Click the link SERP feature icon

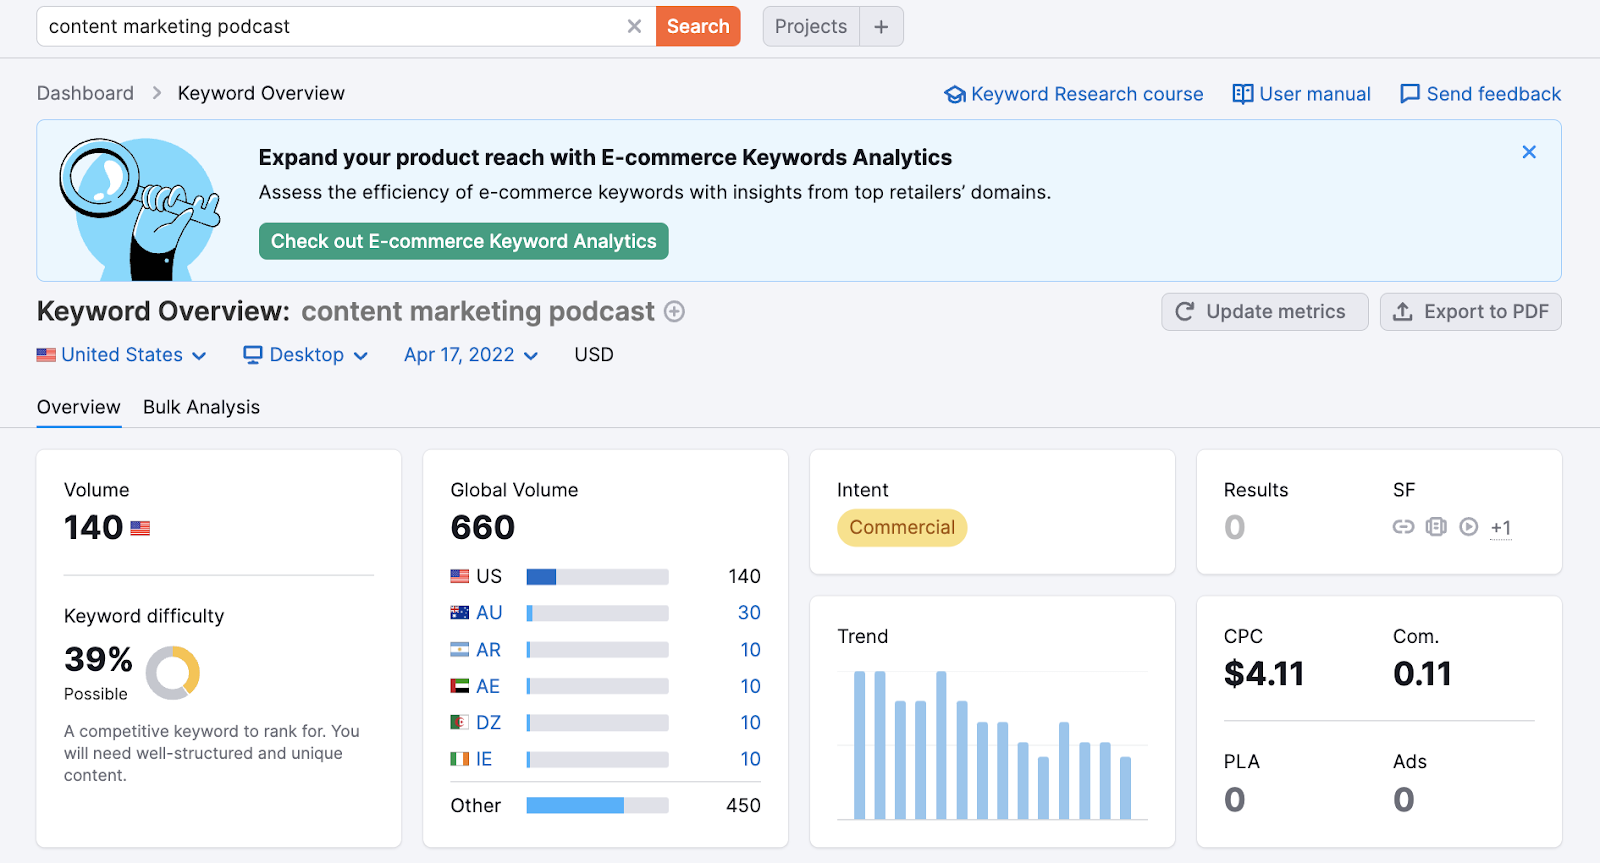click(1403, 527)
